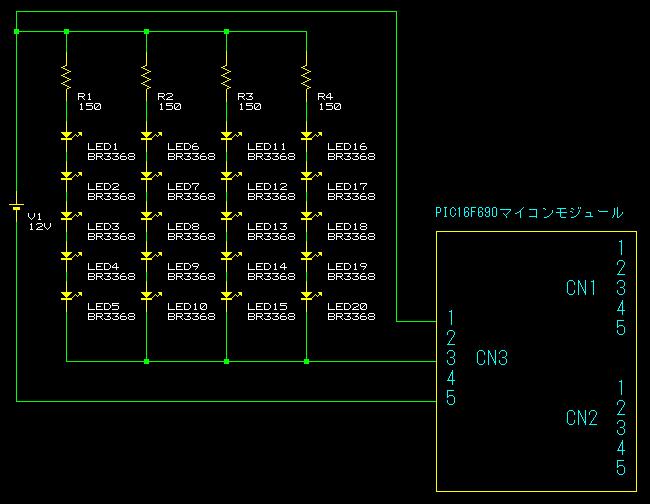Click the CN2 connector label
The height and width of the screenshot is (504, 650).
click(582, 418)
